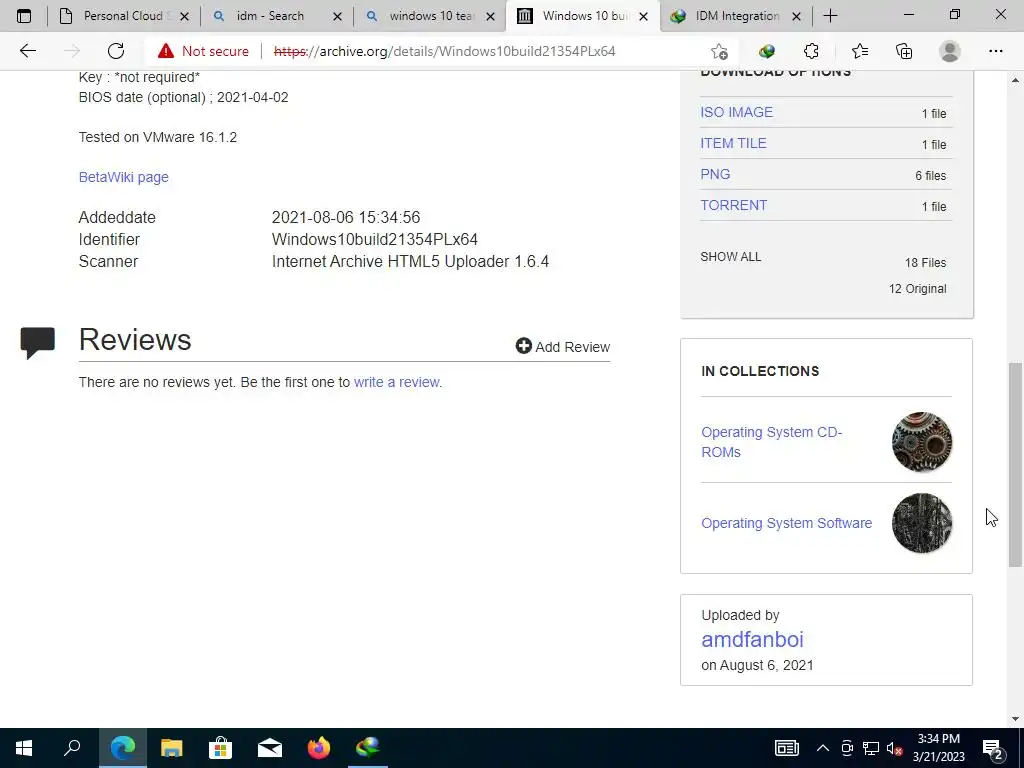
Task: Open the clock showing 3:34 PM
Action: [938, 748]
